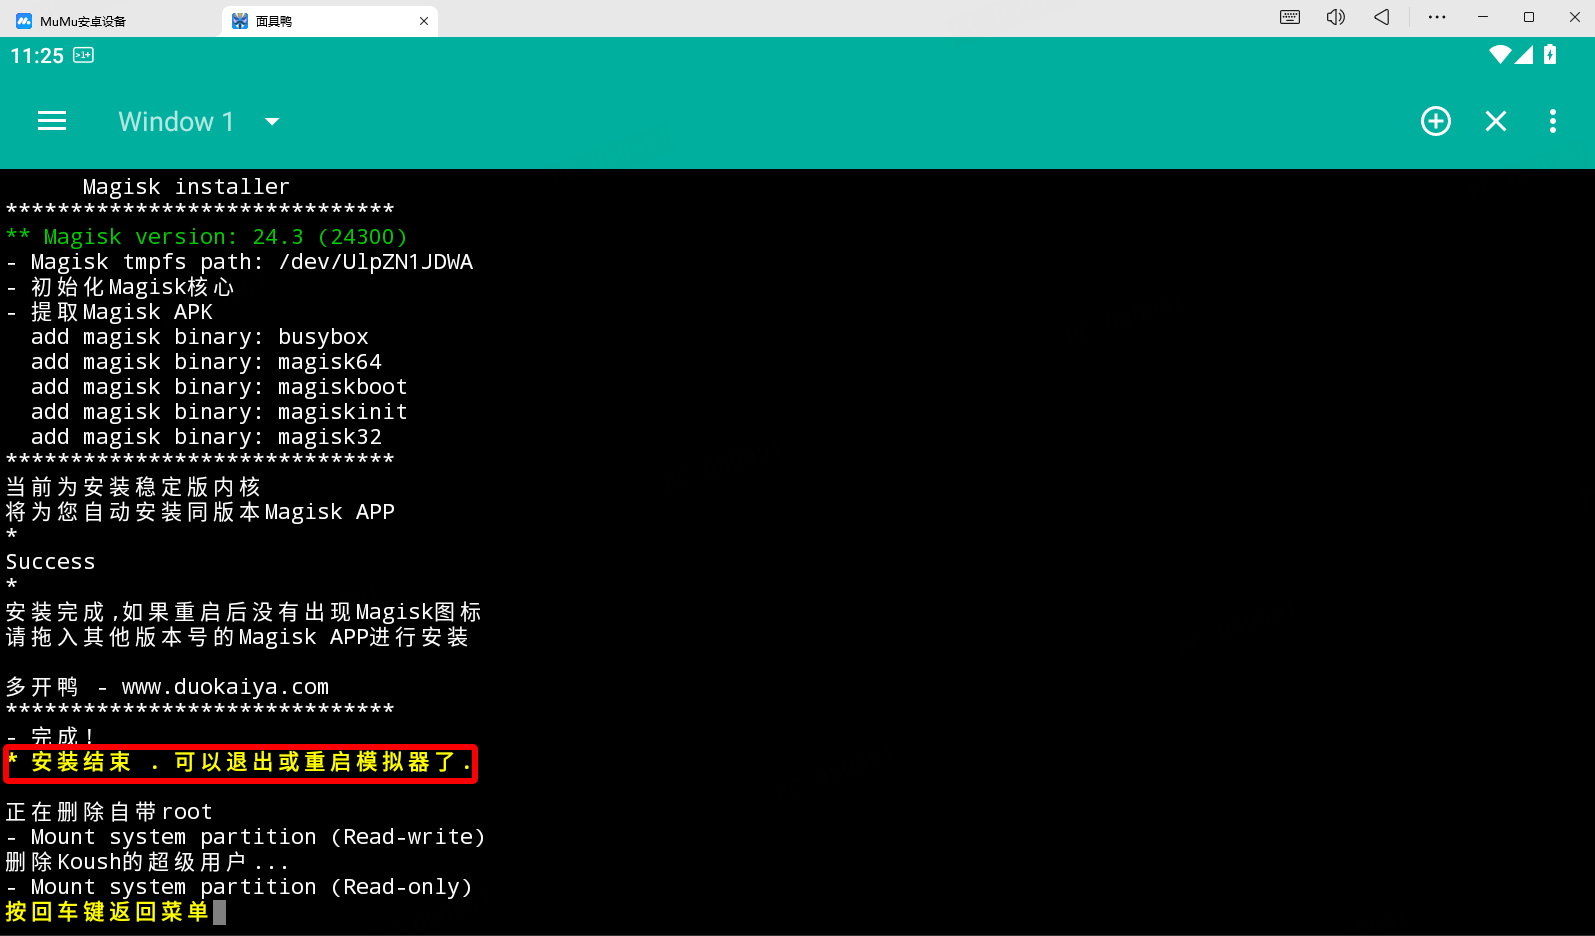
Task: Click the '将为您自动安装同版本Magisk APP' line
Action: coord(200,512)
